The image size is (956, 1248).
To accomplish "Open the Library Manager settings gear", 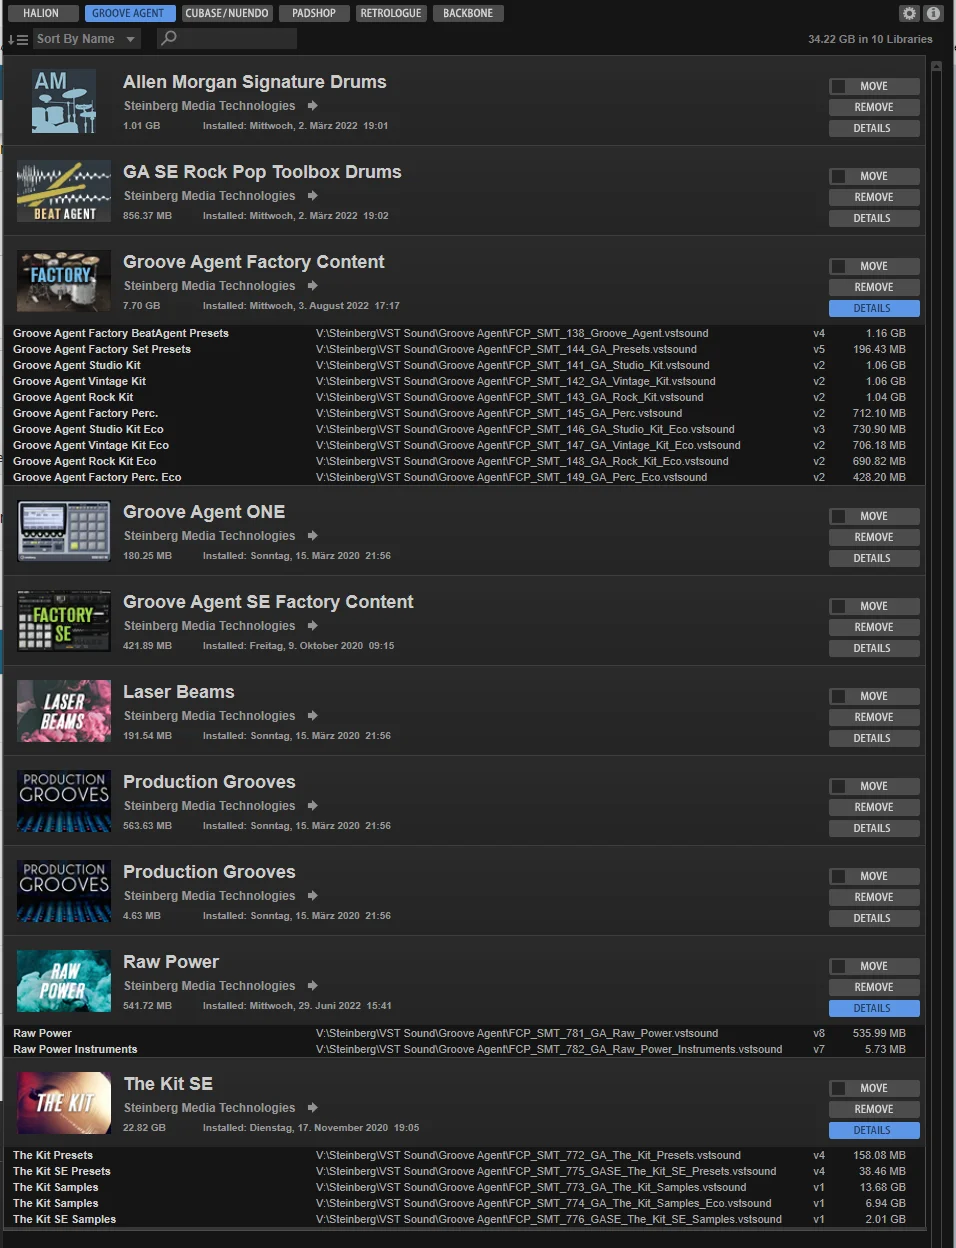I will (x=909, y=13).
